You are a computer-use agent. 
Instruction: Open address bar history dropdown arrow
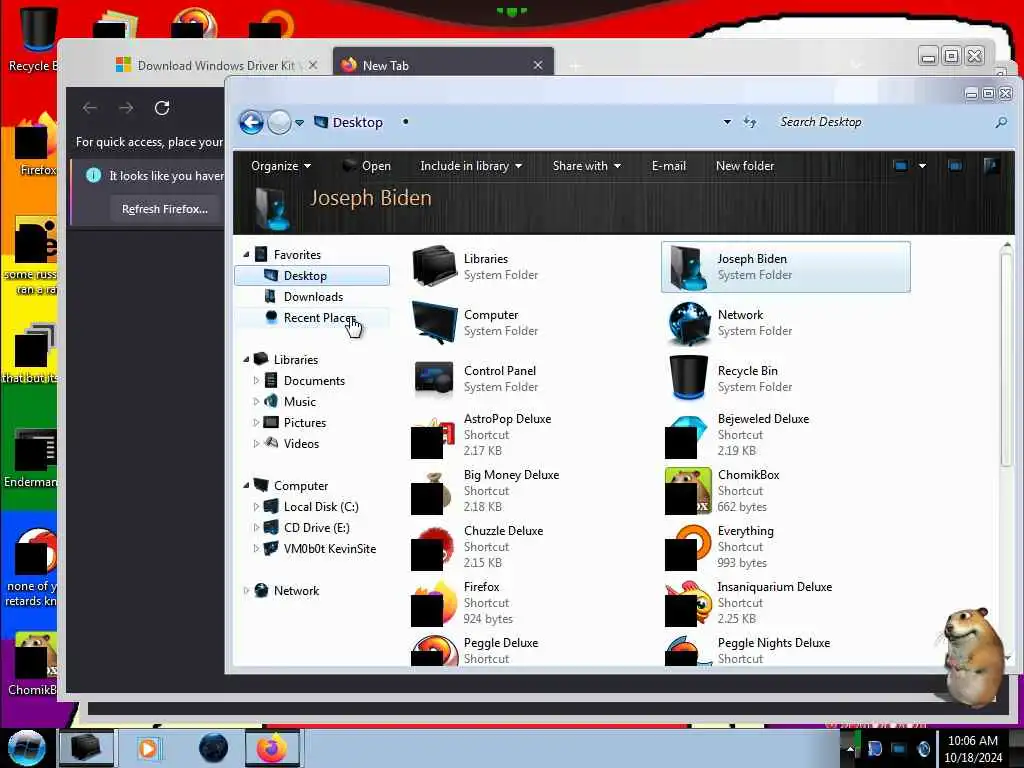[727, 122]
